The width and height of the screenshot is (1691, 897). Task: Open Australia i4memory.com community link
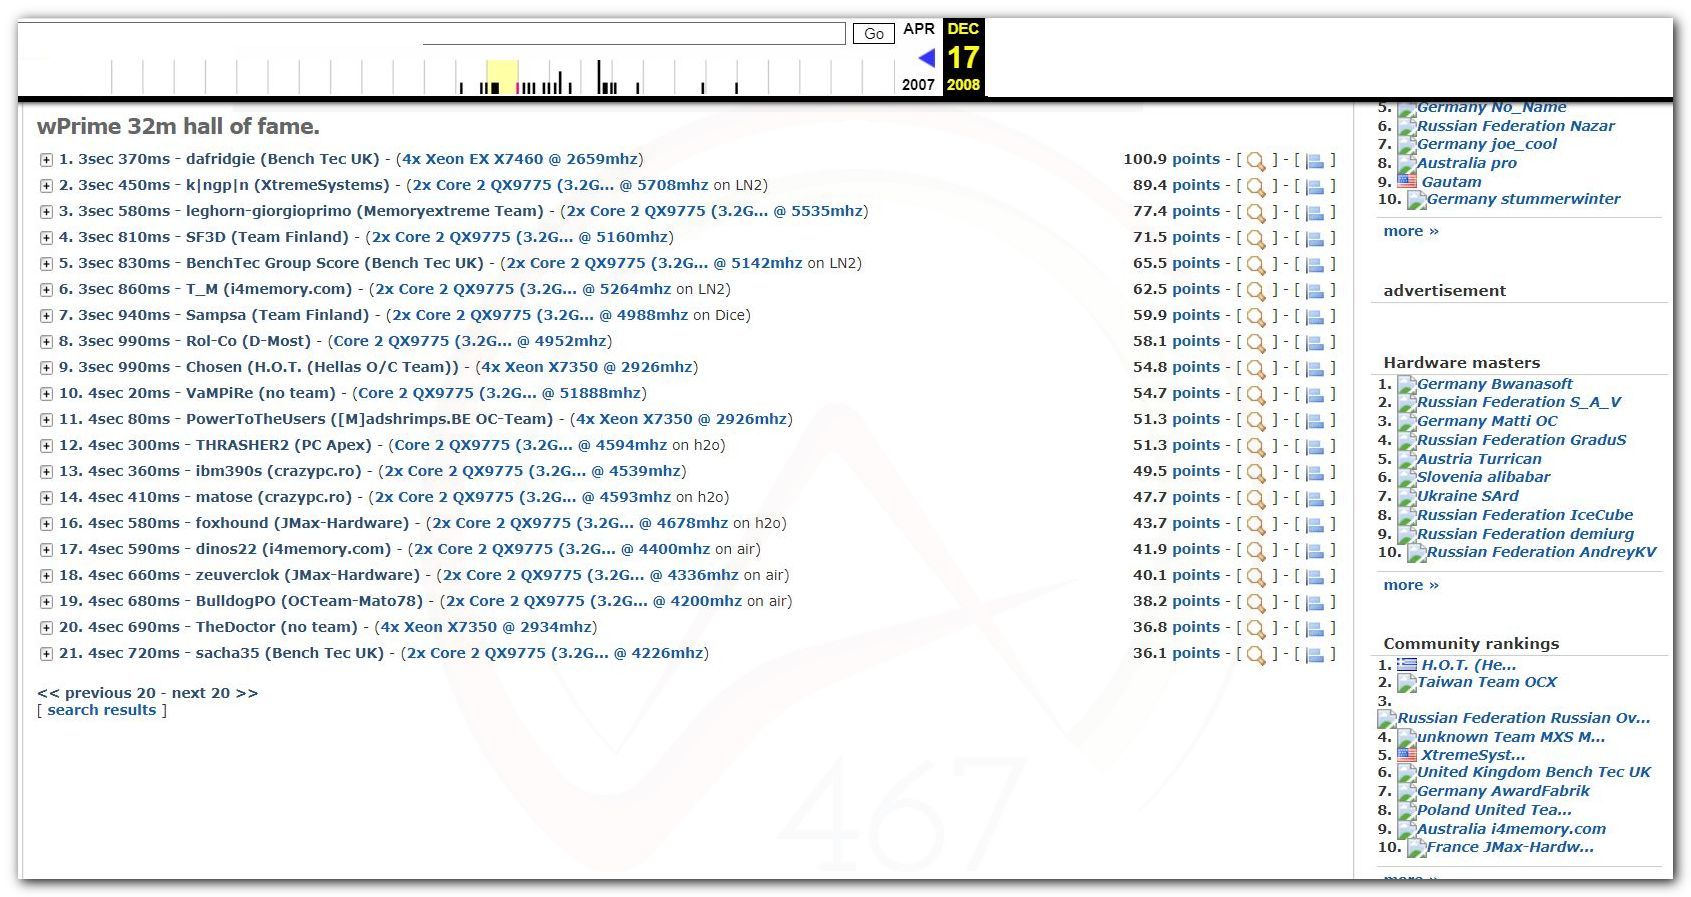[x=1511, y=829]
